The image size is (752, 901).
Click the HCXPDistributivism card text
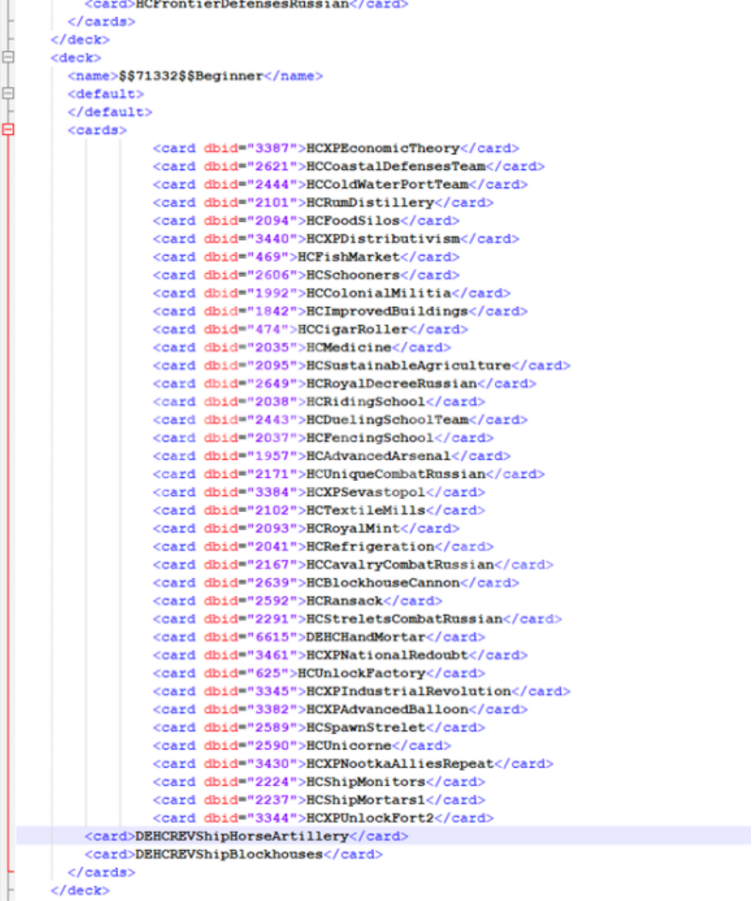tap(383, 239)
